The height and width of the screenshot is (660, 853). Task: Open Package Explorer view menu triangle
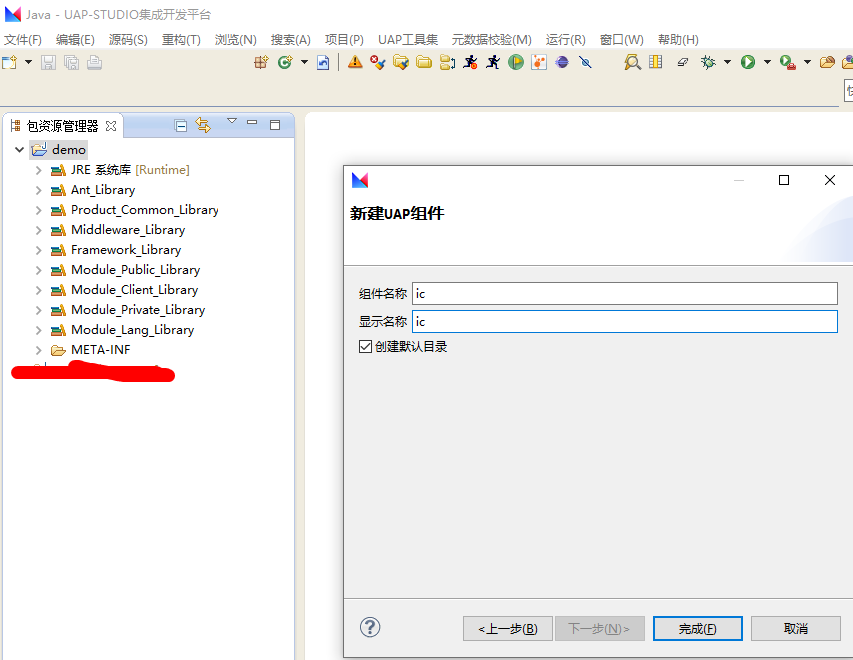[232, 121]
